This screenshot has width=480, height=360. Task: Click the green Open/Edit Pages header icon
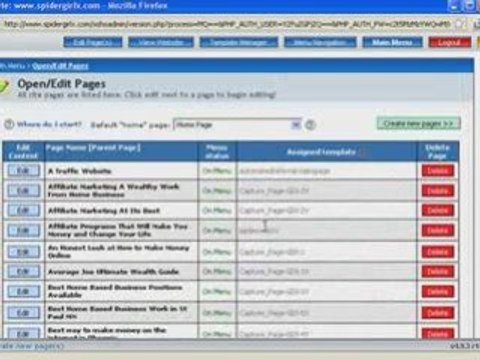(5, 86)
